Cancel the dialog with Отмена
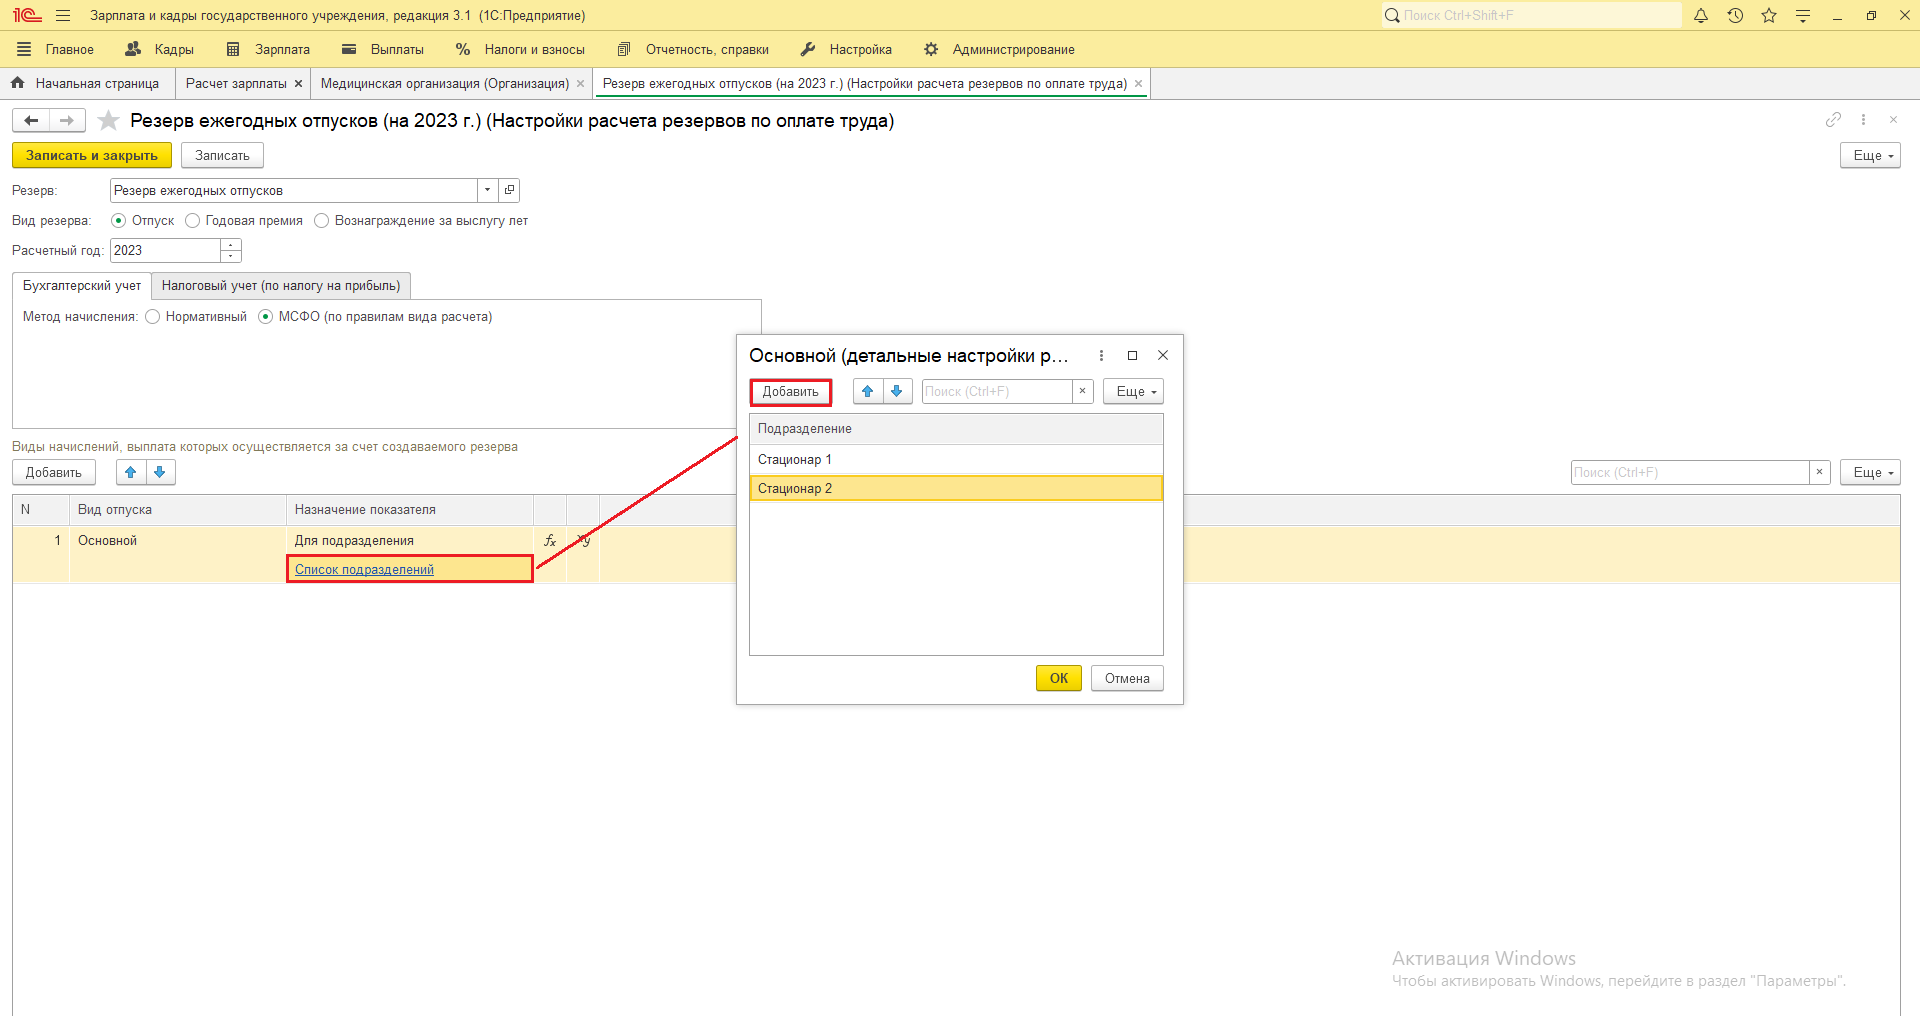Screen dimensions: 1920x1016 1127,679
